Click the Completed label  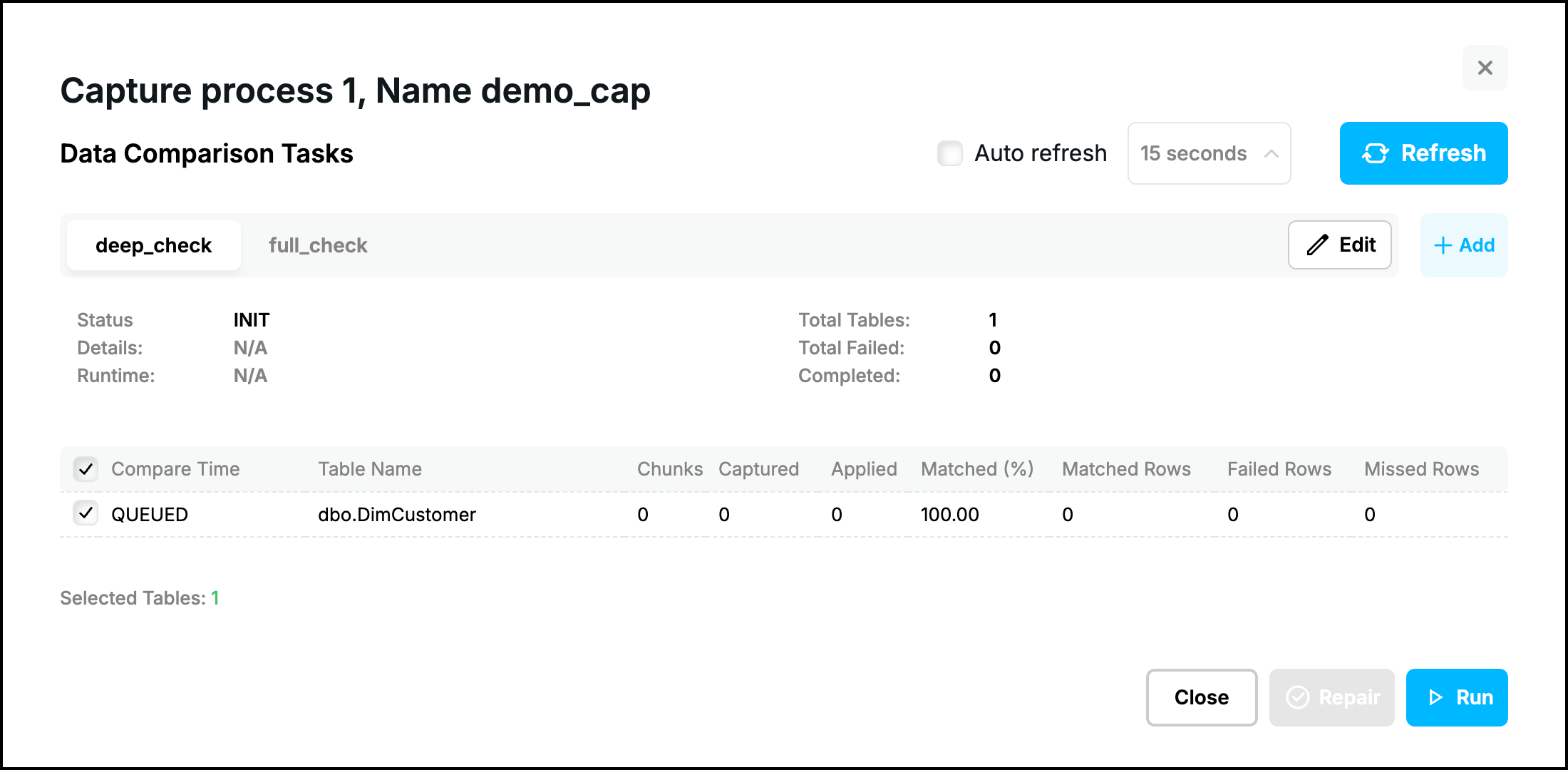[849, 376]
